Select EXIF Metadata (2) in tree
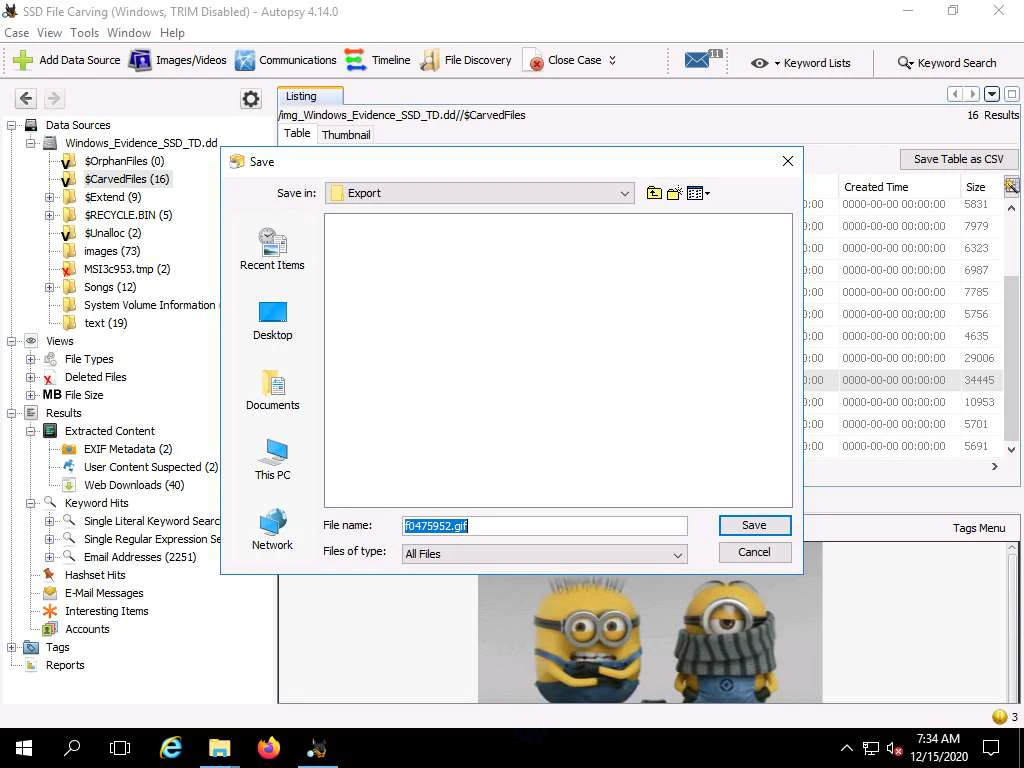This screenshot has height=768, width=1024. click(128, 449)
